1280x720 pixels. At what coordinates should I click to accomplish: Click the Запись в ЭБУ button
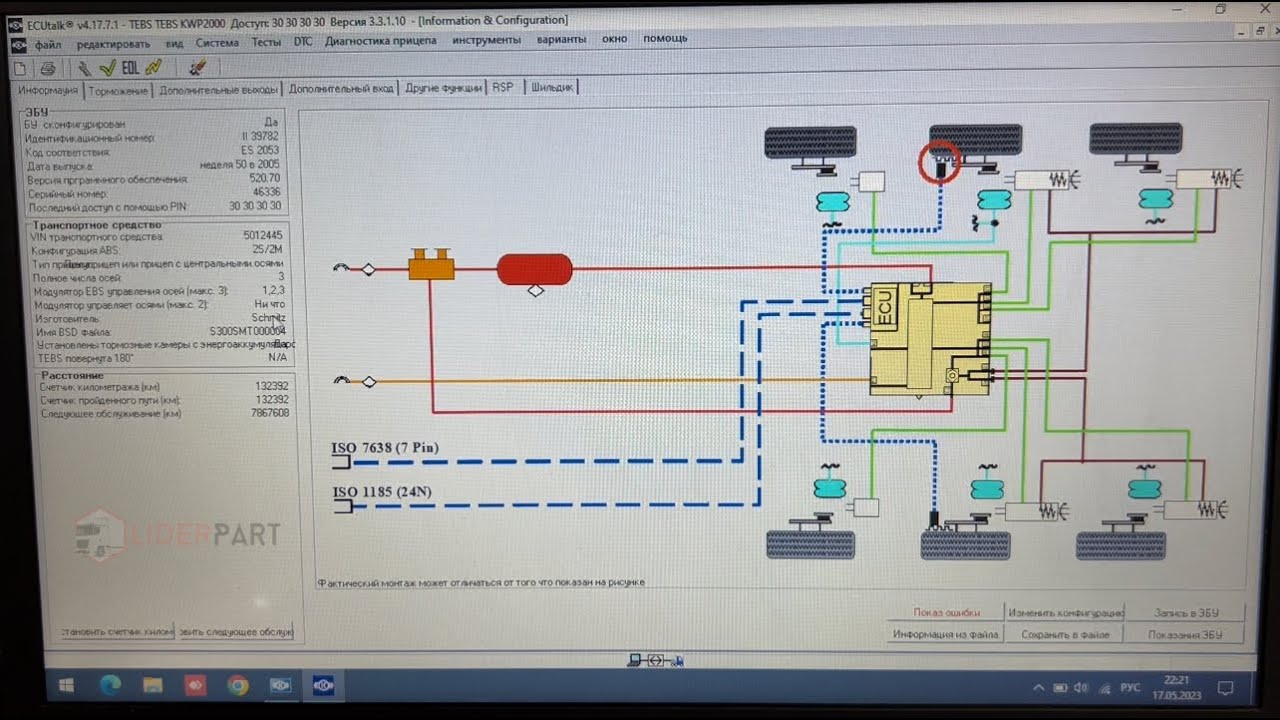1185,612
